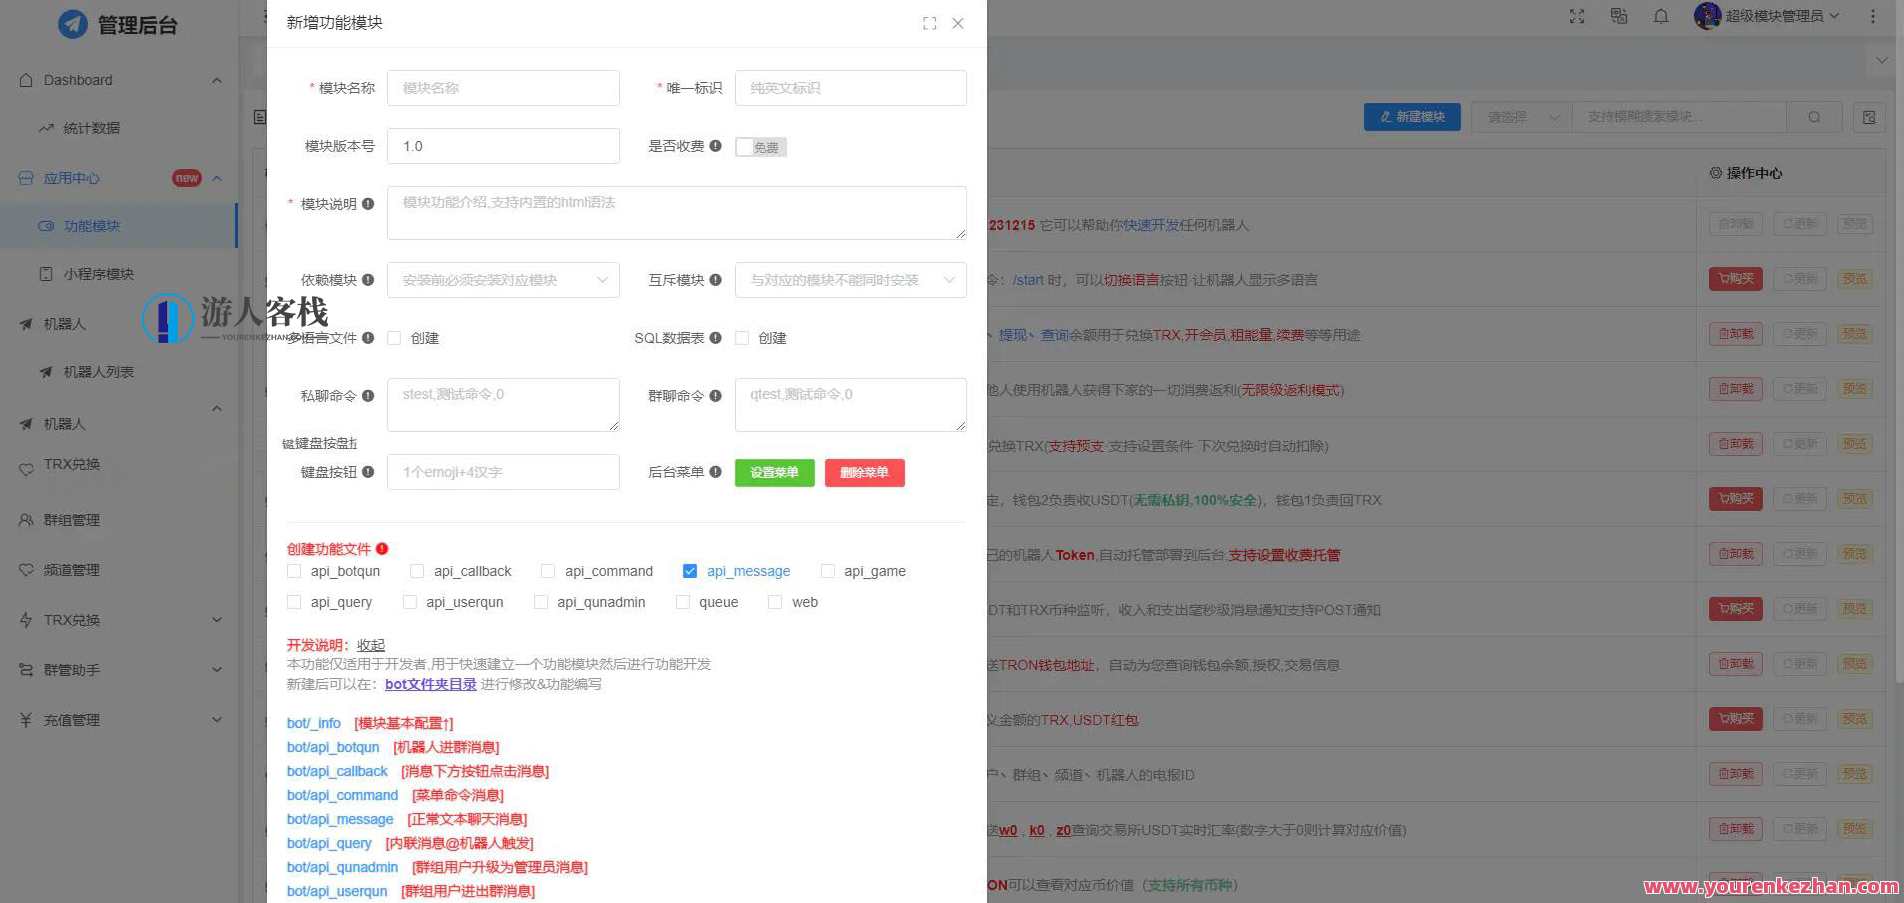Click the info icon beside 模块说明
Image resolution: width=1904 pixels, height=903 pixels.
pos(368,204)
